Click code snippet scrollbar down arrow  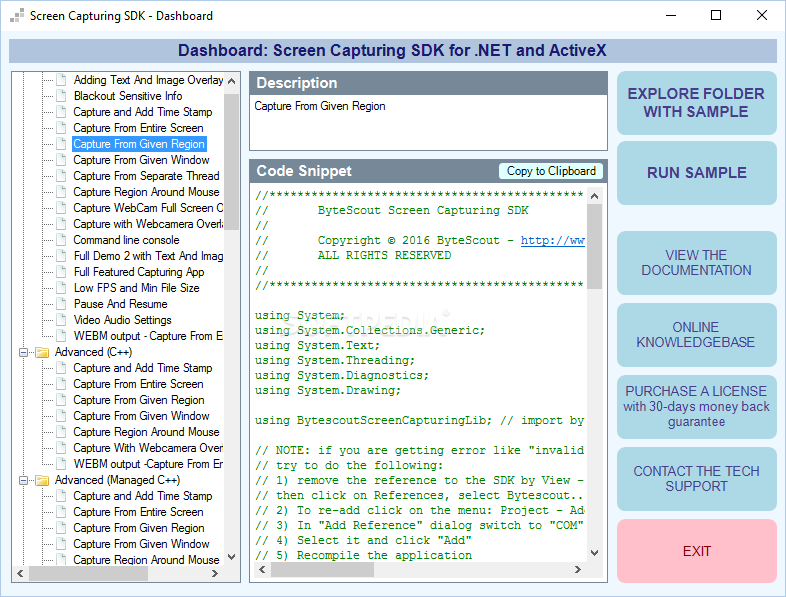point(595,553)
